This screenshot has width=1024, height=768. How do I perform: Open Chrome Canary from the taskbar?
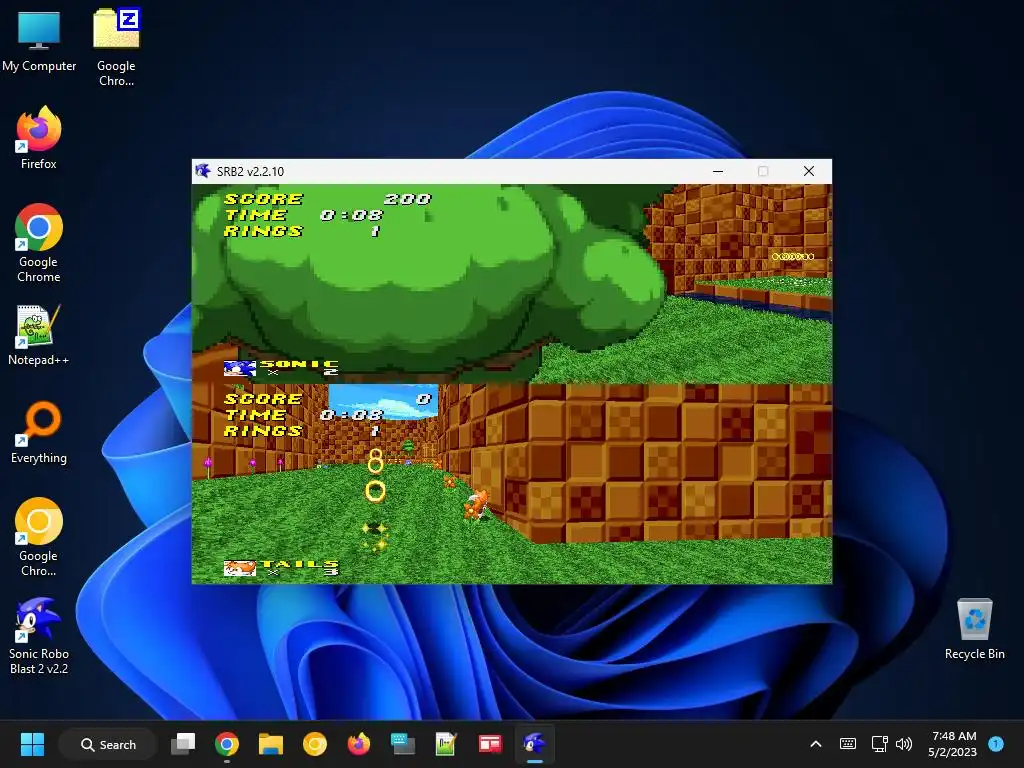coord(315,744)
